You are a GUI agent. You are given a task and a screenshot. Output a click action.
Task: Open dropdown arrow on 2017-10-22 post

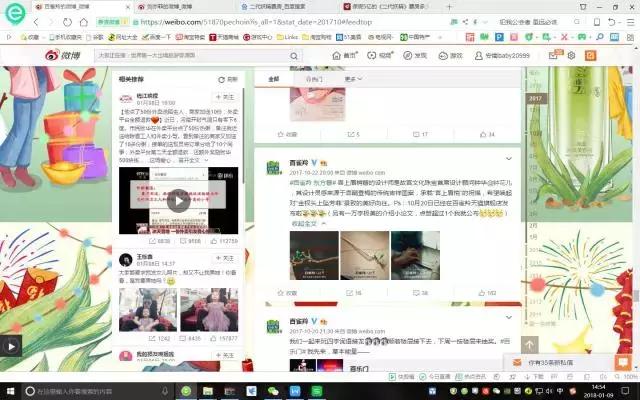click(509, 158)
